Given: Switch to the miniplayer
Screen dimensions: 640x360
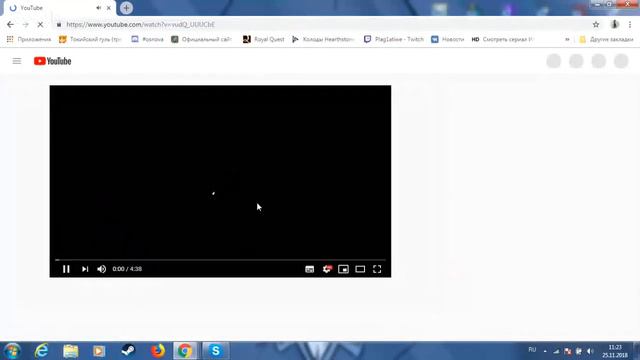Looking at the screenshot, I should pos(343,269).
